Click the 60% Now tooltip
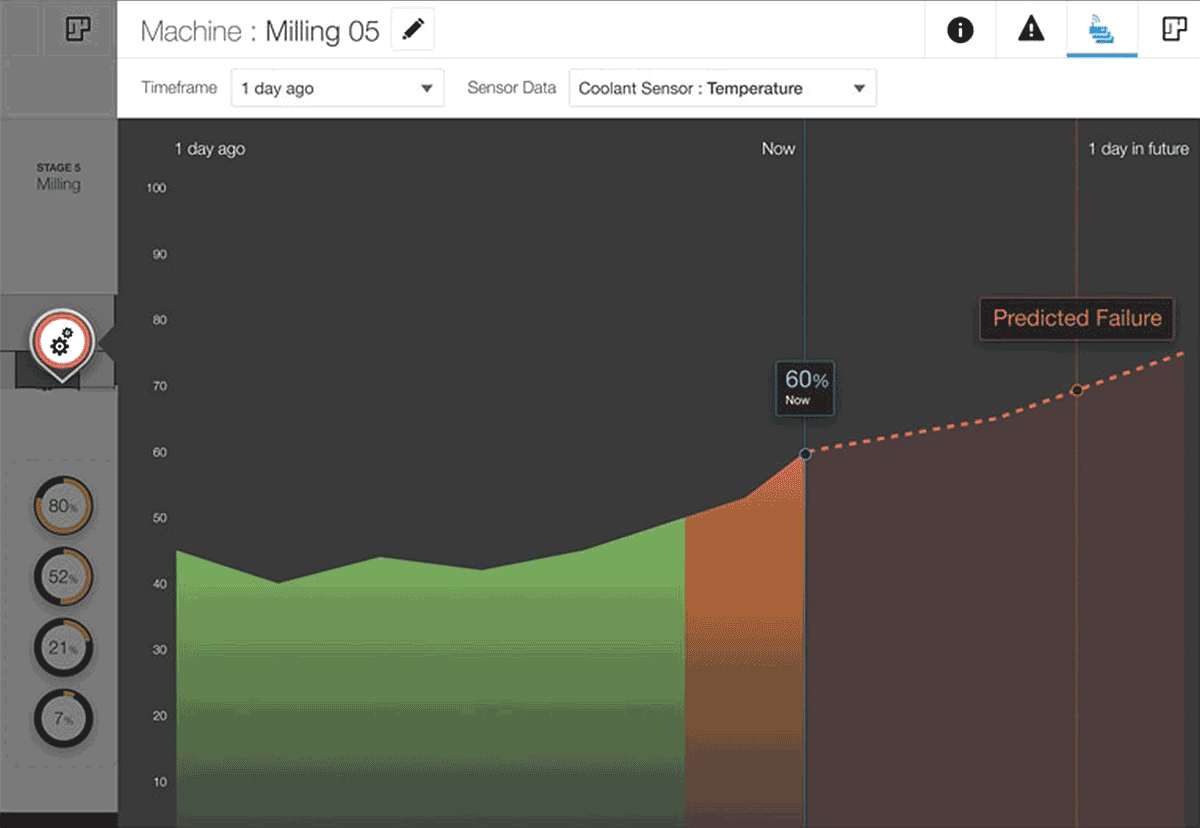Screen dimensions: 1200x828 coord(805,387)
